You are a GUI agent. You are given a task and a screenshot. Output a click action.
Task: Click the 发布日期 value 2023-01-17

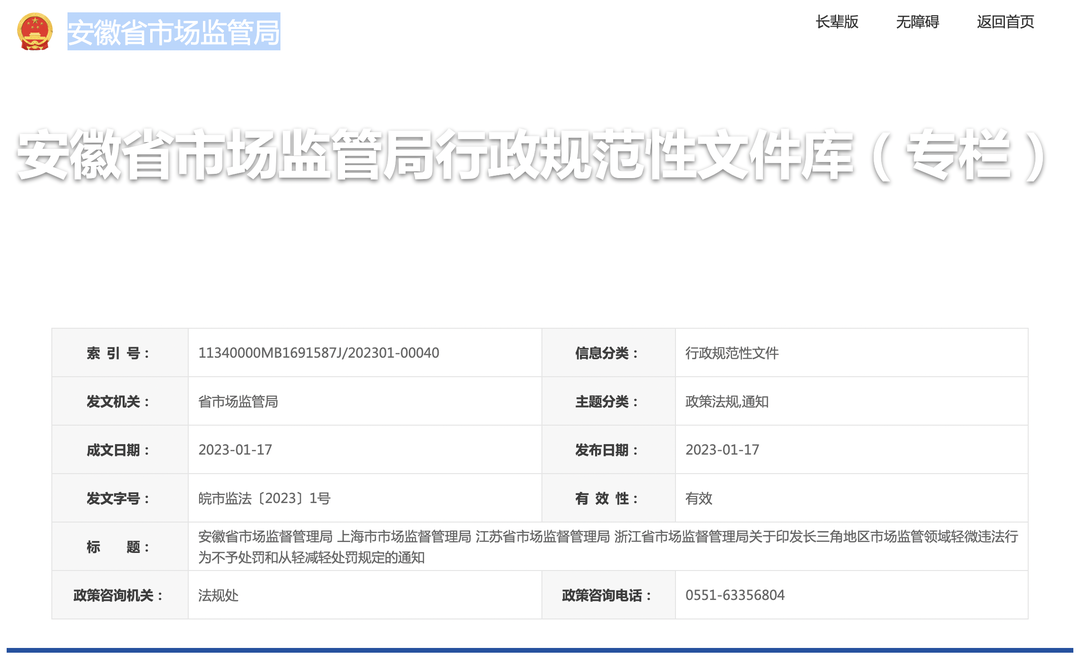(x=722, y=450)
